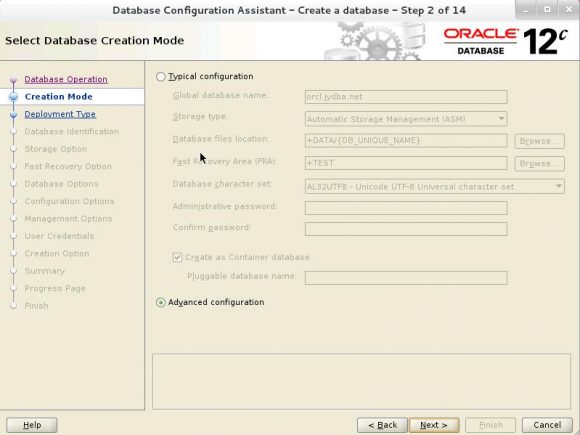Click the Oracle 12c Database logo

click(x=505, y=41)
